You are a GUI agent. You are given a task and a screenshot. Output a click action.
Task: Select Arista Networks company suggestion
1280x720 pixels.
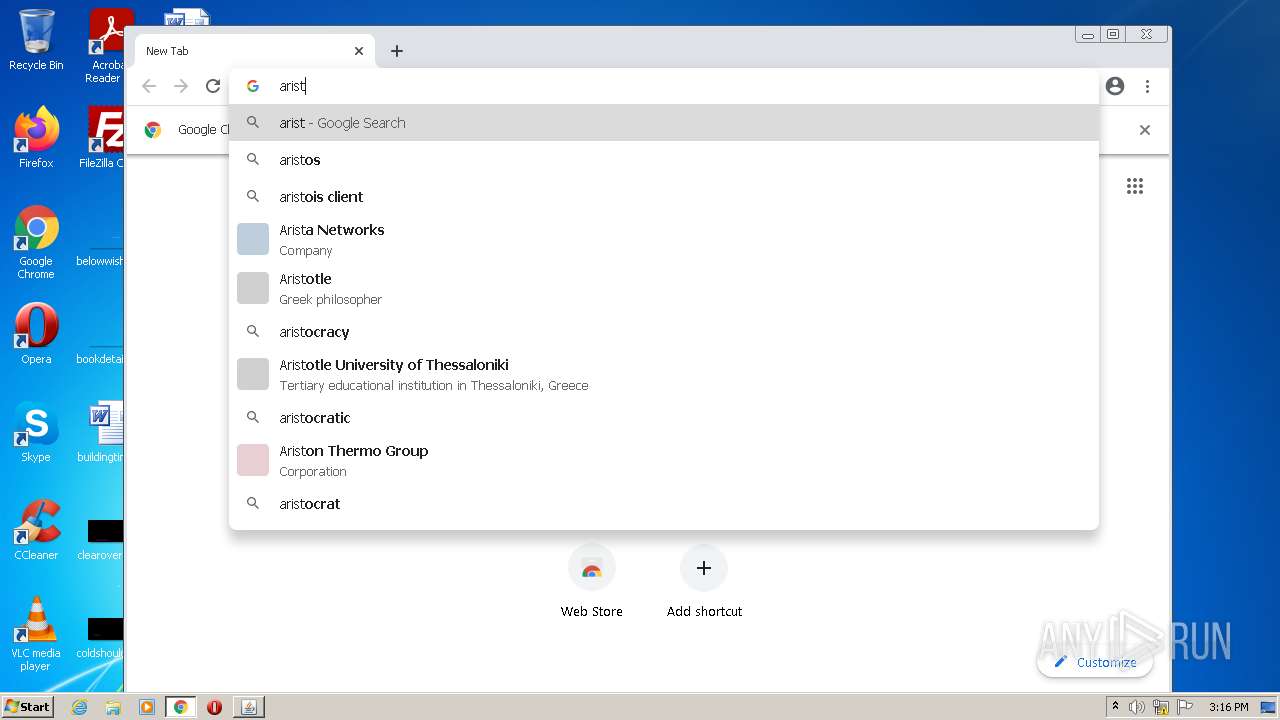(x=664, y=240)
